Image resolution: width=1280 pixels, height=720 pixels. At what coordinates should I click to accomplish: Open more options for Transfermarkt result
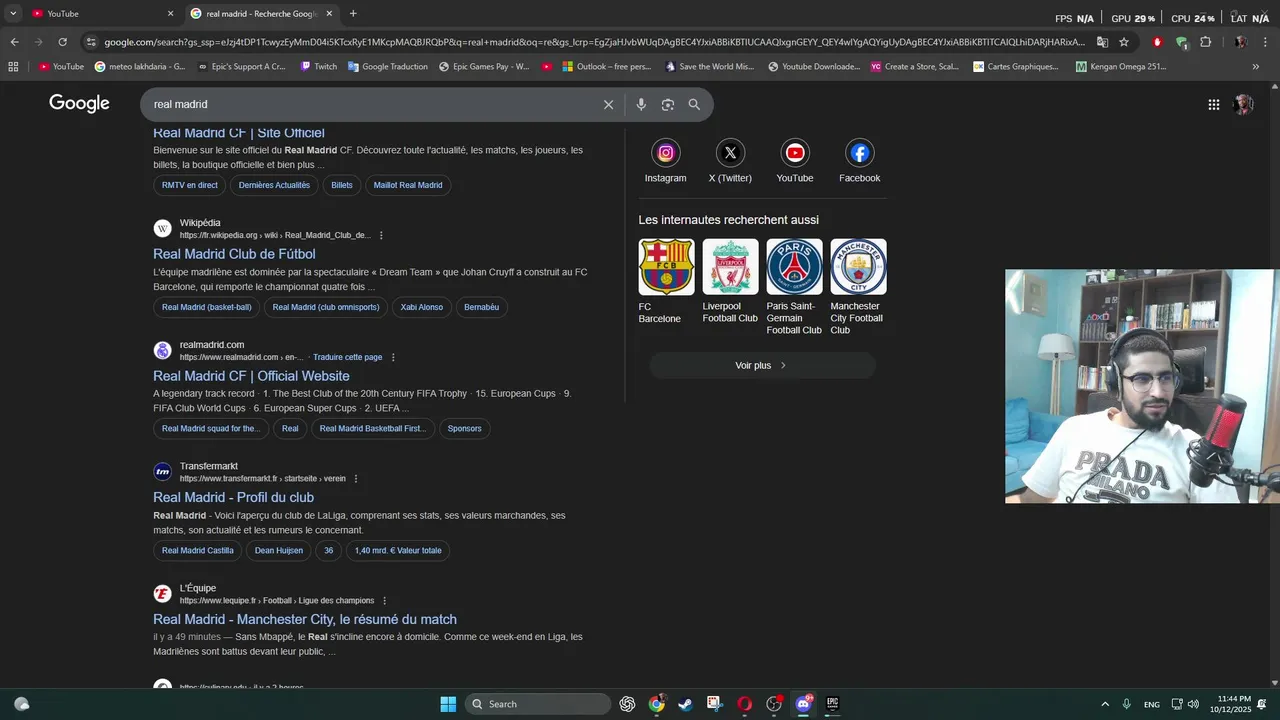(356, 478)
